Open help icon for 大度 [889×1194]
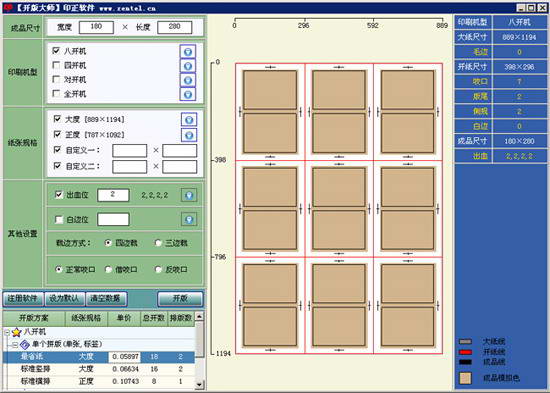 pos(189,120)
